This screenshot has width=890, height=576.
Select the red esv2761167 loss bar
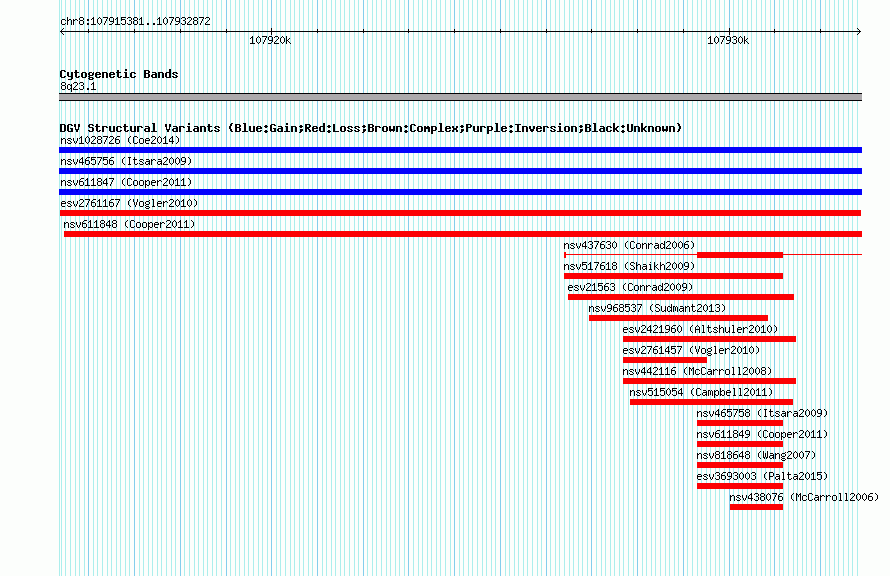tap(460, 213)
